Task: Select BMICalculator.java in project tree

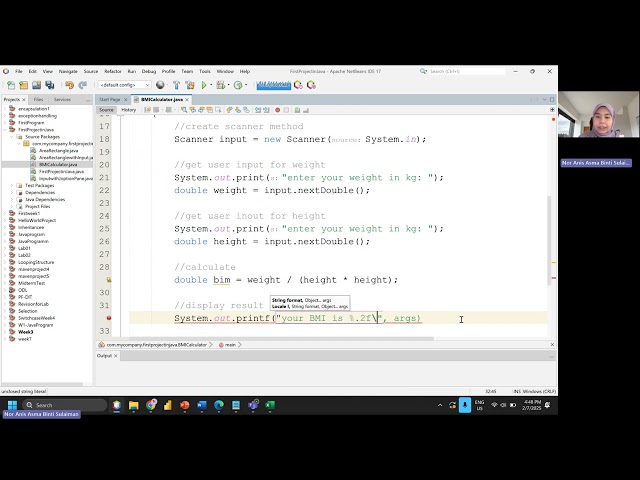Action: (58, 164)
